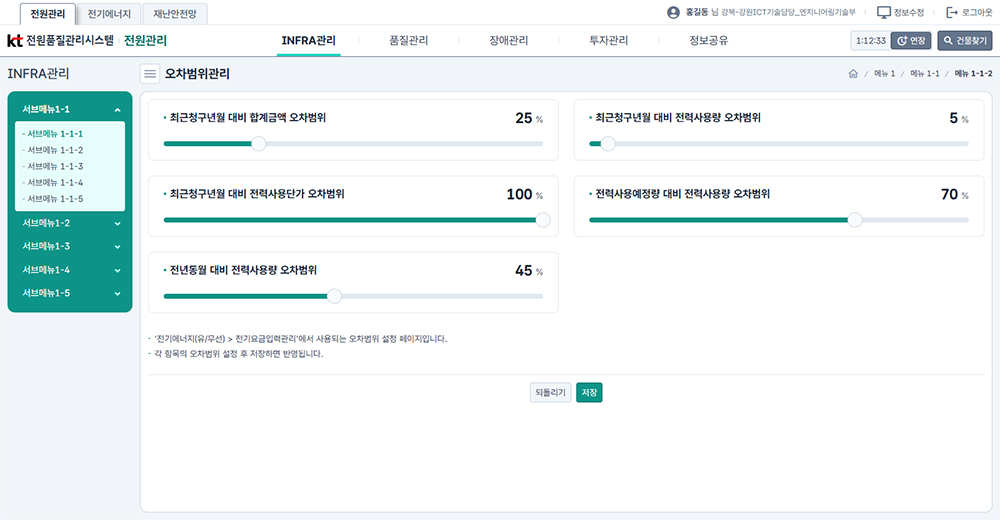Image resolution: width=1000 pixels, height=520 pixels.
Task: Click the 되돌리기 reset button
Action: (x=550, y=393)
